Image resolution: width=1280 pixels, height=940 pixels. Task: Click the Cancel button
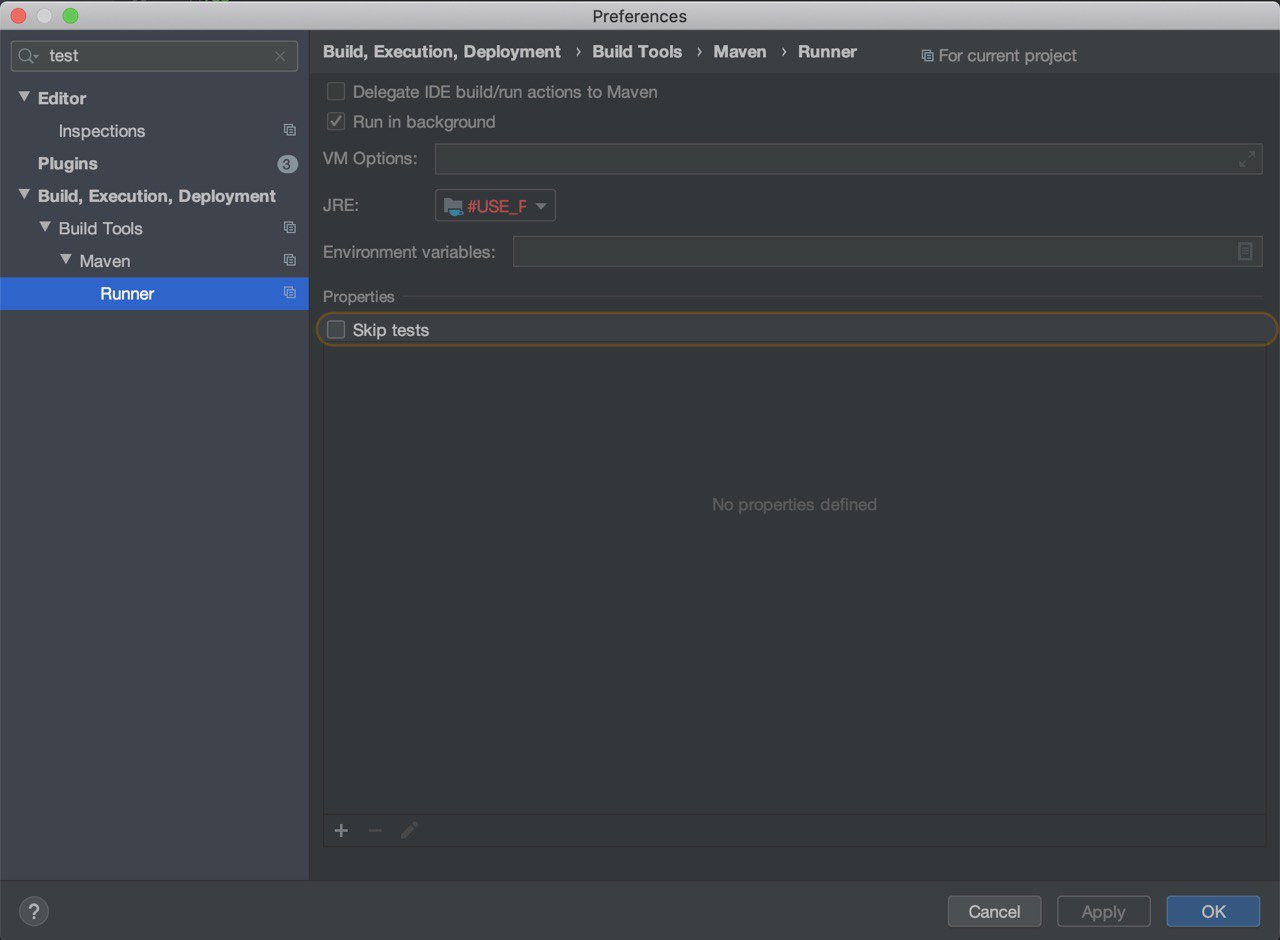click(995, 911)
